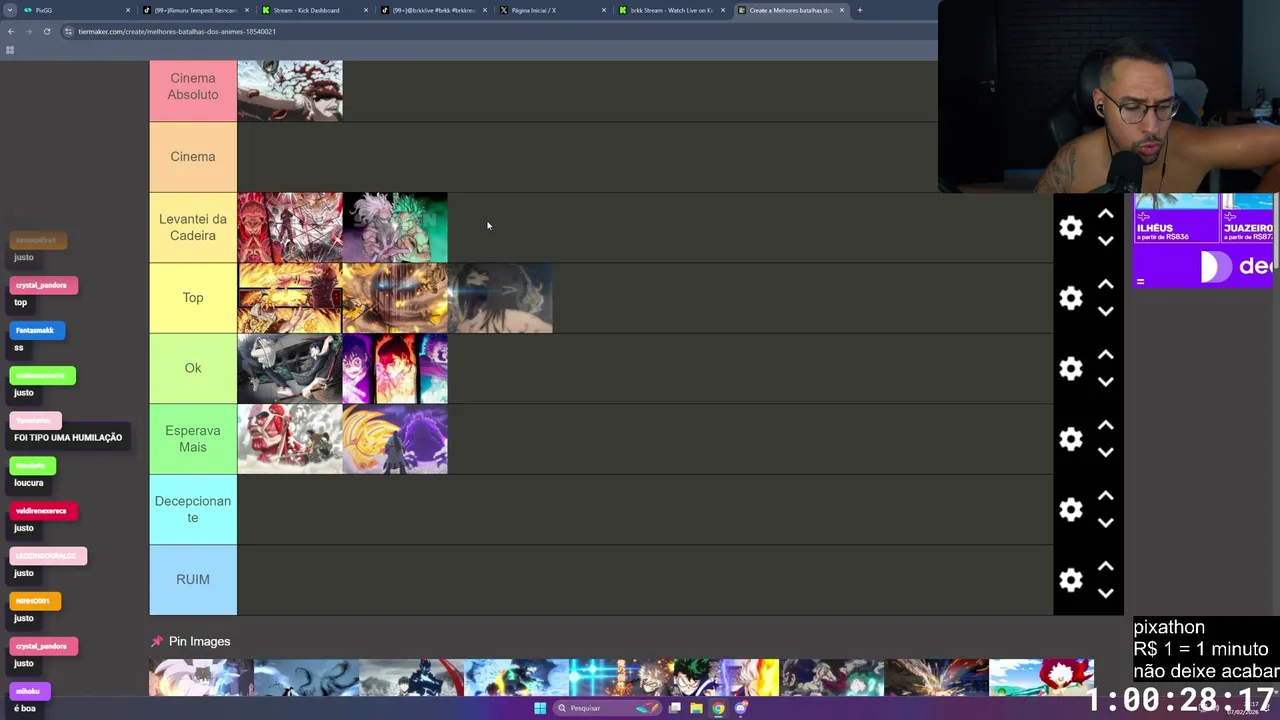This screenshot has height=720, width=1280.
Task: Move Esperava Mais row down
Action: (x=1105, y=452)
